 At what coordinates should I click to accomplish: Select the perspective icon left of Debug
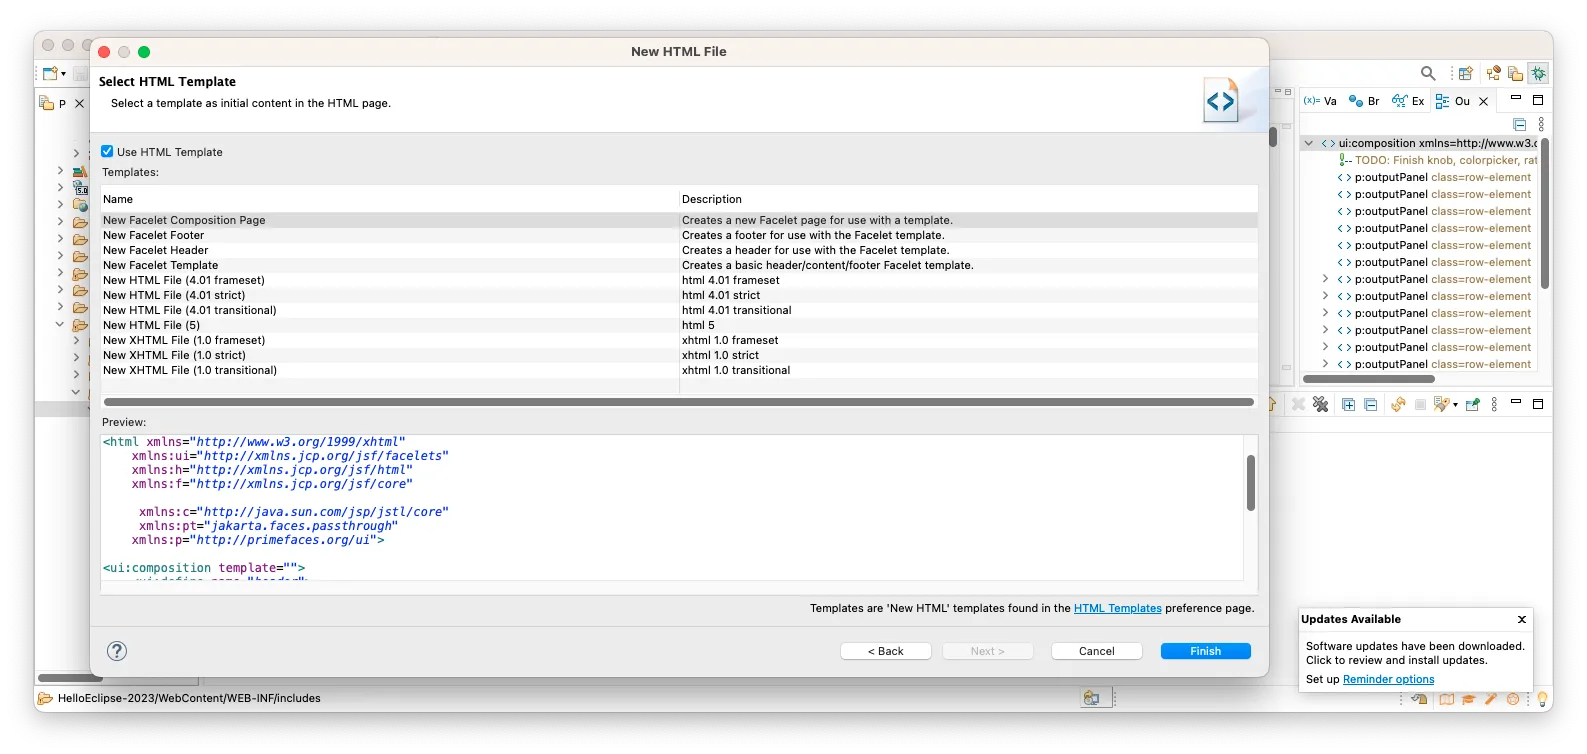pos(1515,73)
